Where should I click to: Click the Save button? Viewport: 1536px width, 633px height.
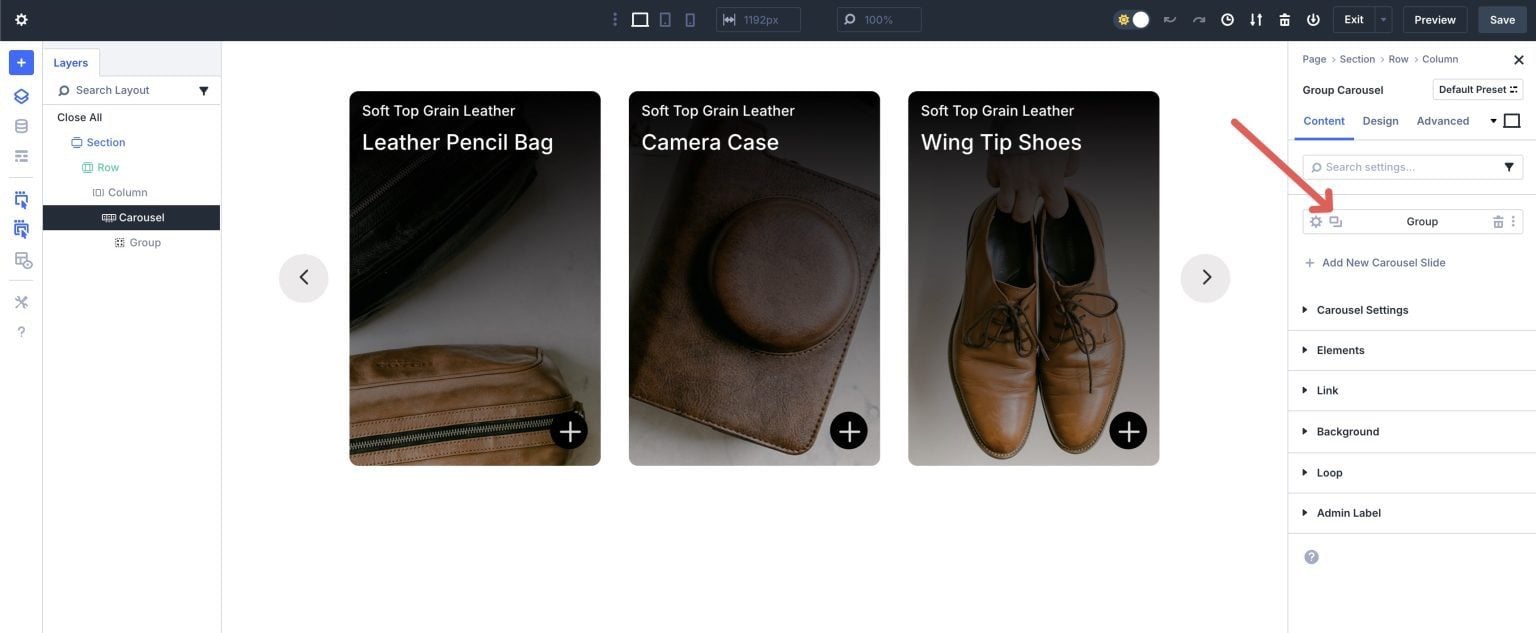coord(1504,18)
